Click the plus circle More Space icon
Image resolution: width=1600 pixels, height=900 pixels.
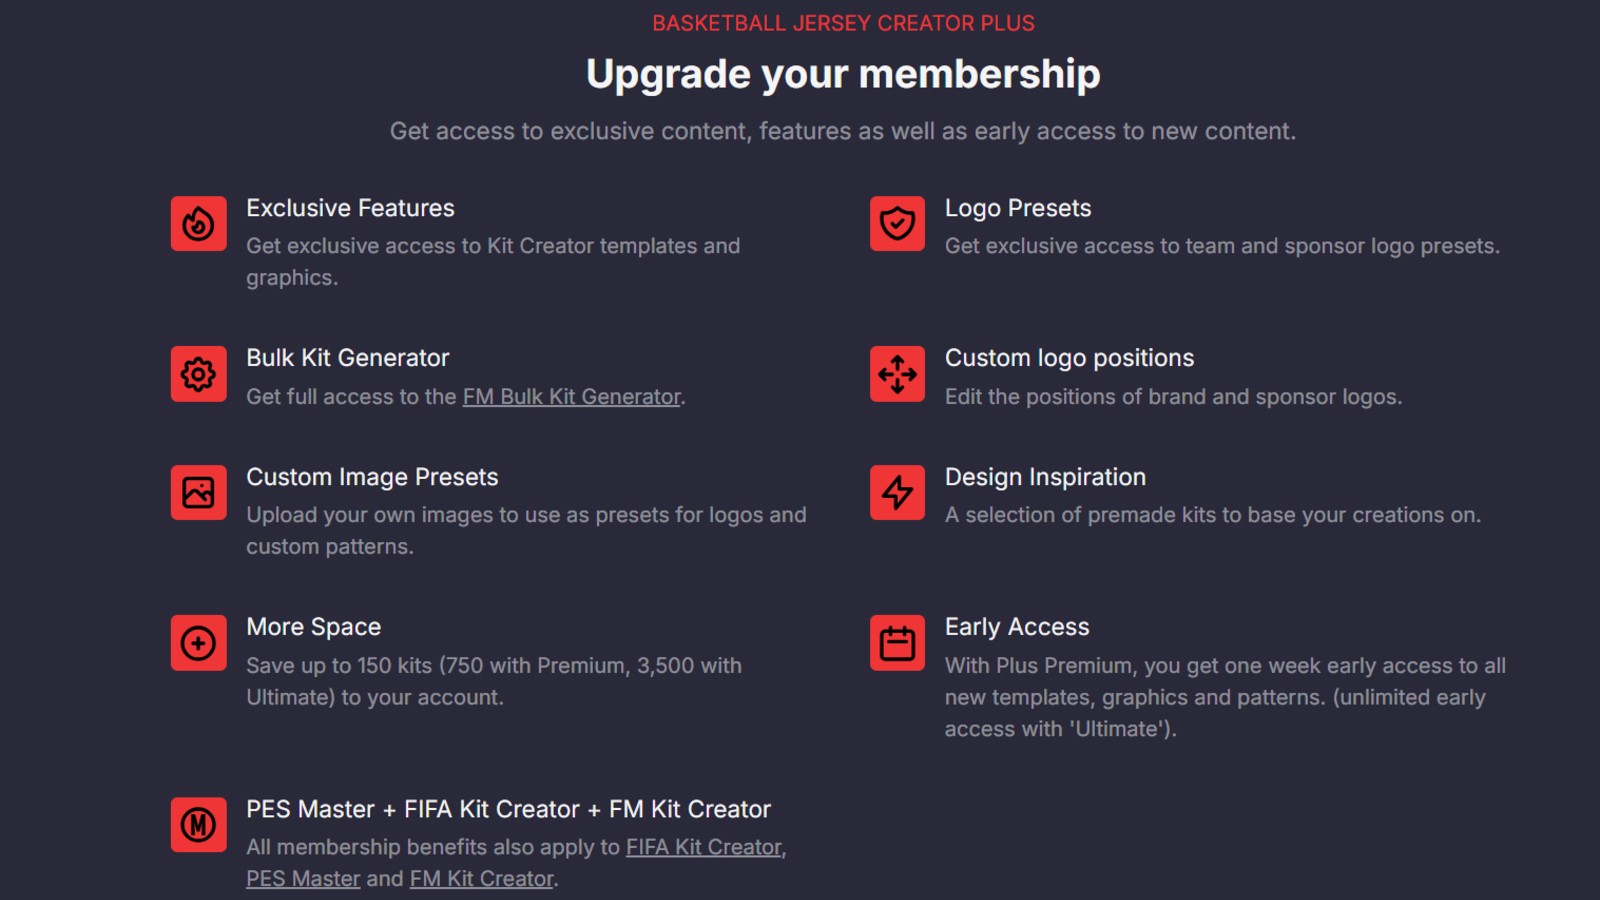198,643
